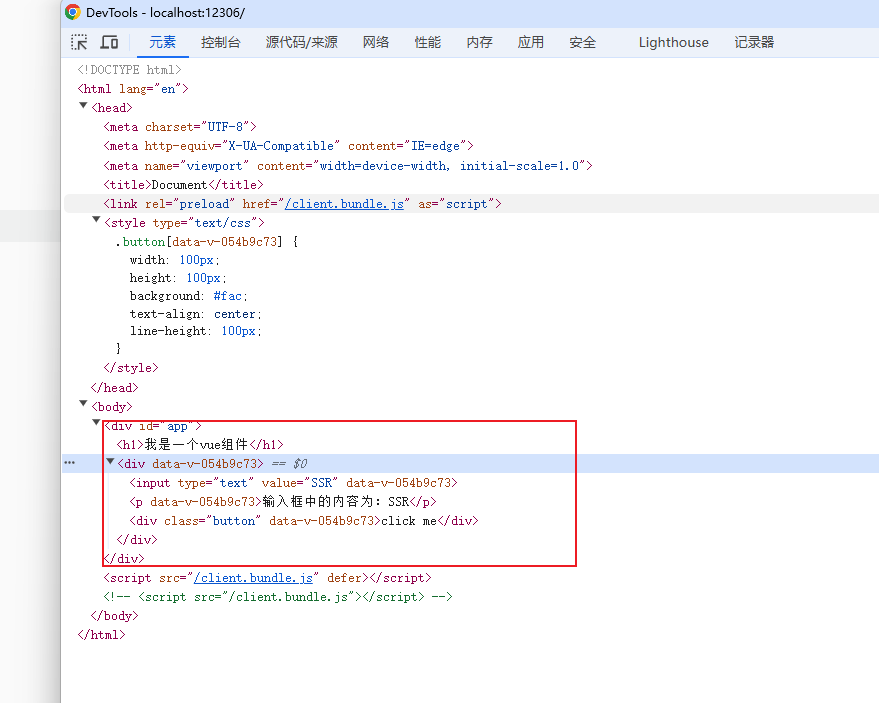
Task: Open the Lighthouse tab
Action: coord(673,42)
